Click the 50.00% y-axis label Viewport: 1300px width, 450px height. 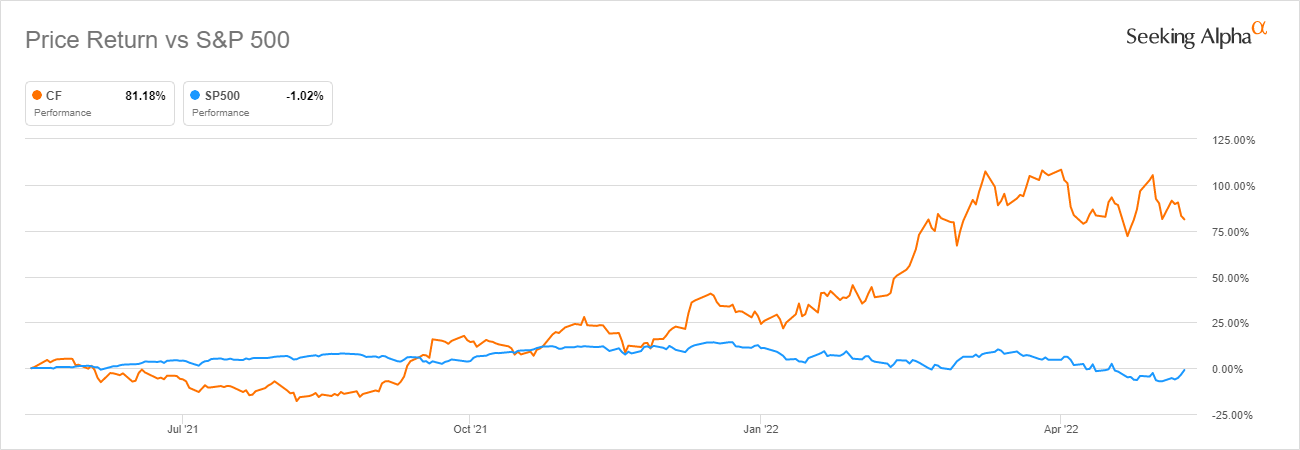click(x=1236, y=278)
